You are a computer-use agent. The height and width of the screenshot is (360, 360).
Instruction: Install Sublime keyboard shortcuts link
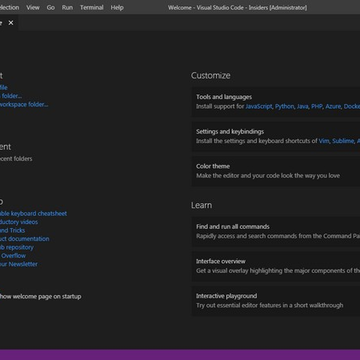[343, 141]
